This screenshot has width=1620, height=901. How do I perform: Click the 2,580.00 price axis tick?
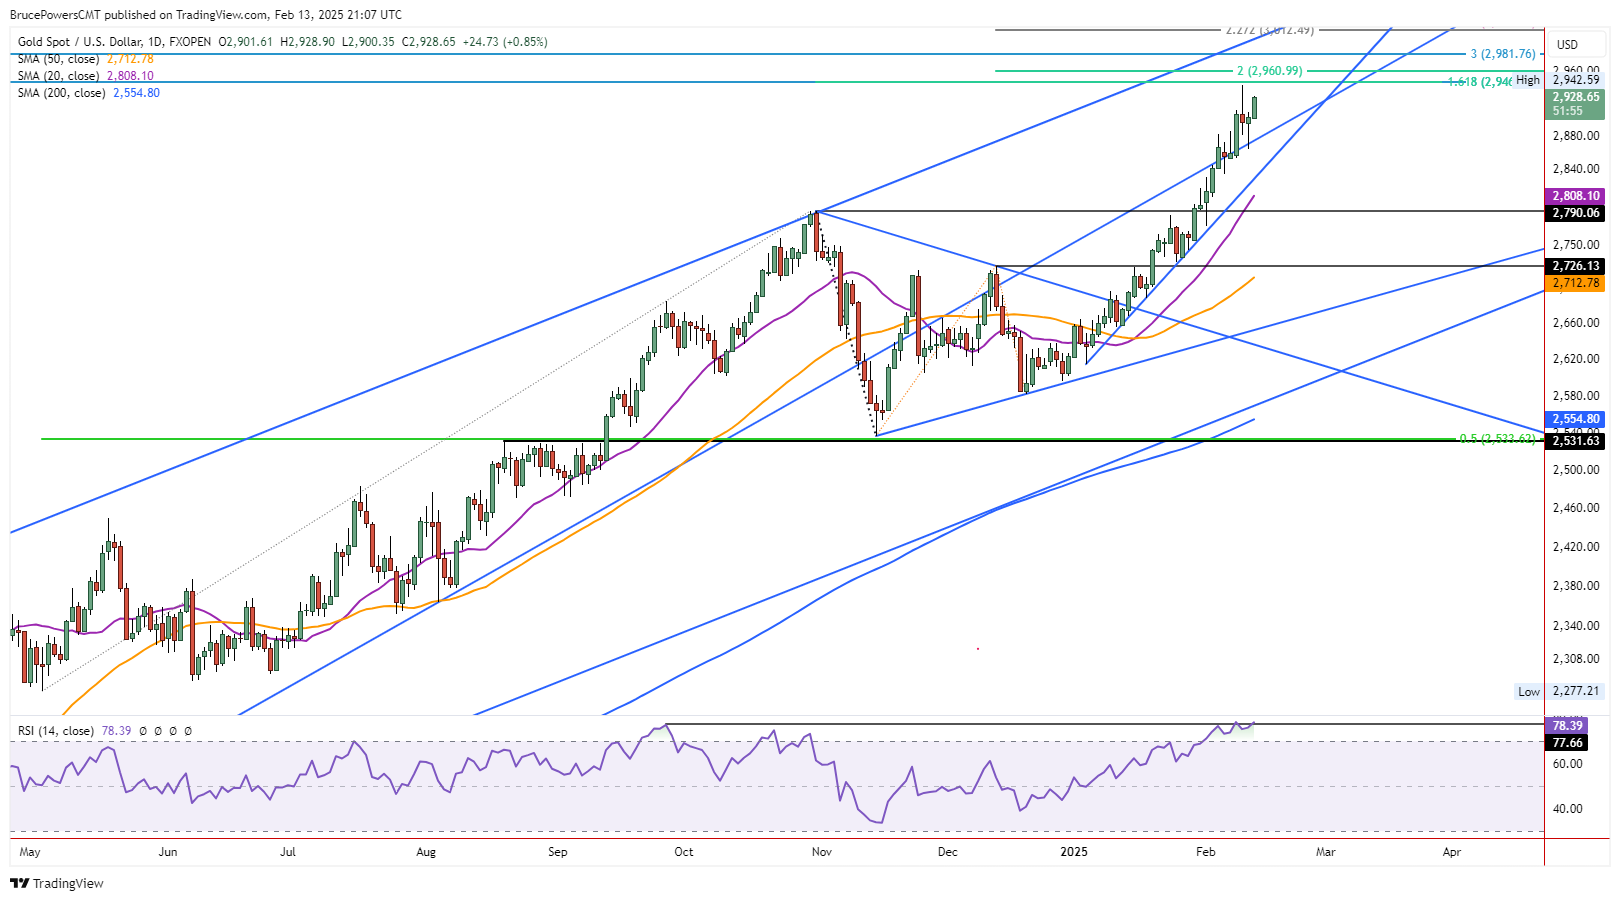point(1576,396)
